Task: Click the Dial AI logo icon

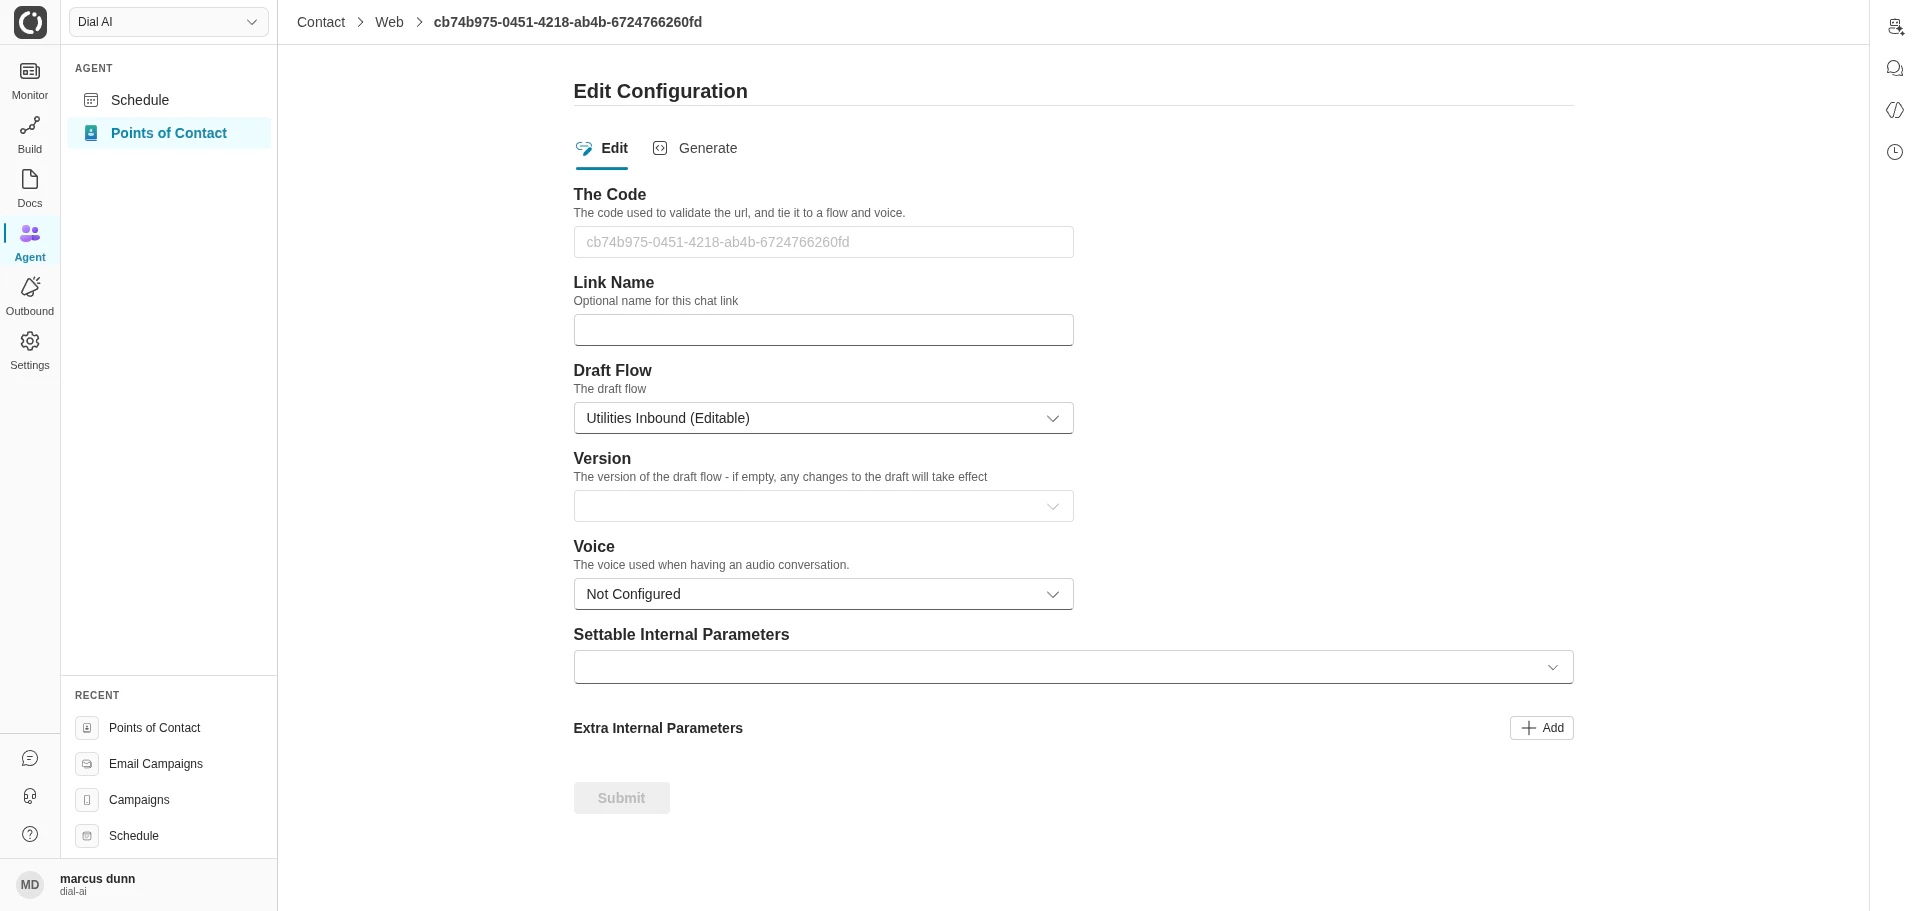Action: coord(30,22)
